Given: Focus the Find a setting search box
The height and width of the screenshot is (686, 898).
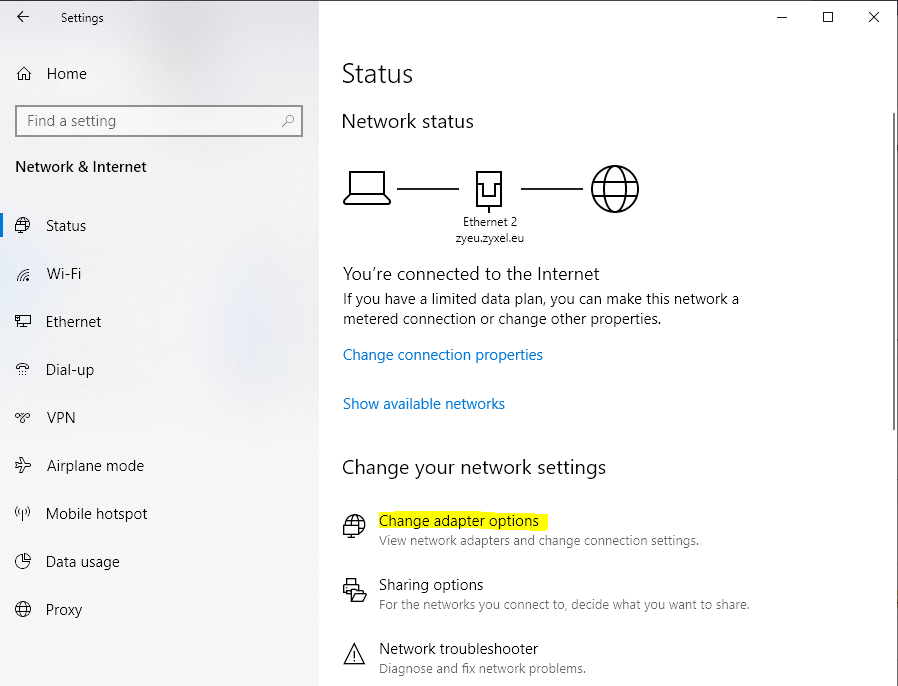Looking at the screenshot, I should (x=150, y=121).
